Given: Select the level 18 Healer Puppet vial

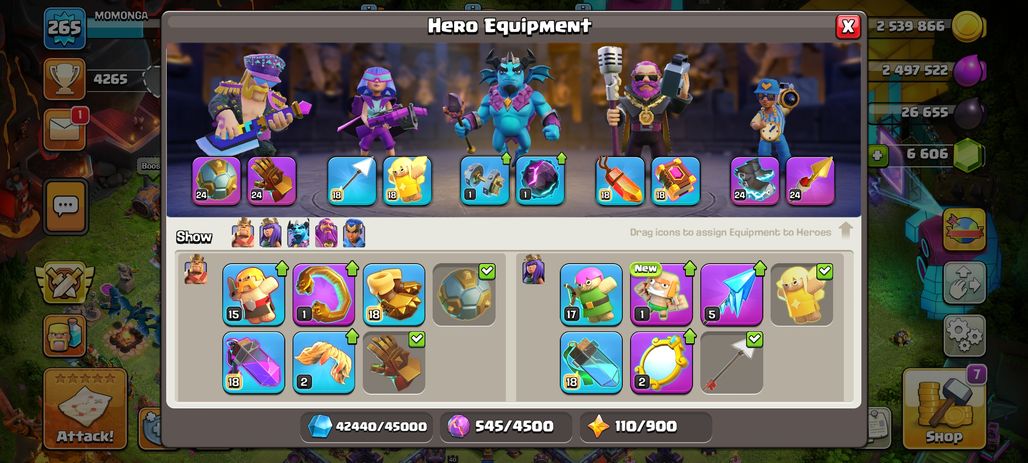Looking at the screenshot, I should 591,363.
